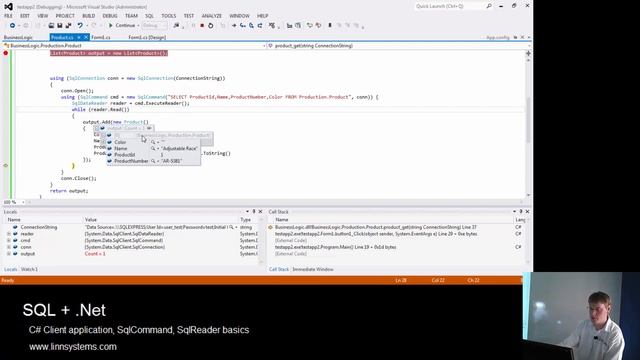Image resolution: width=640 pixels, height=360 pixels.
Task: Select the Form1.button1_Click call stack frame
Action: [x=376, y=234]
